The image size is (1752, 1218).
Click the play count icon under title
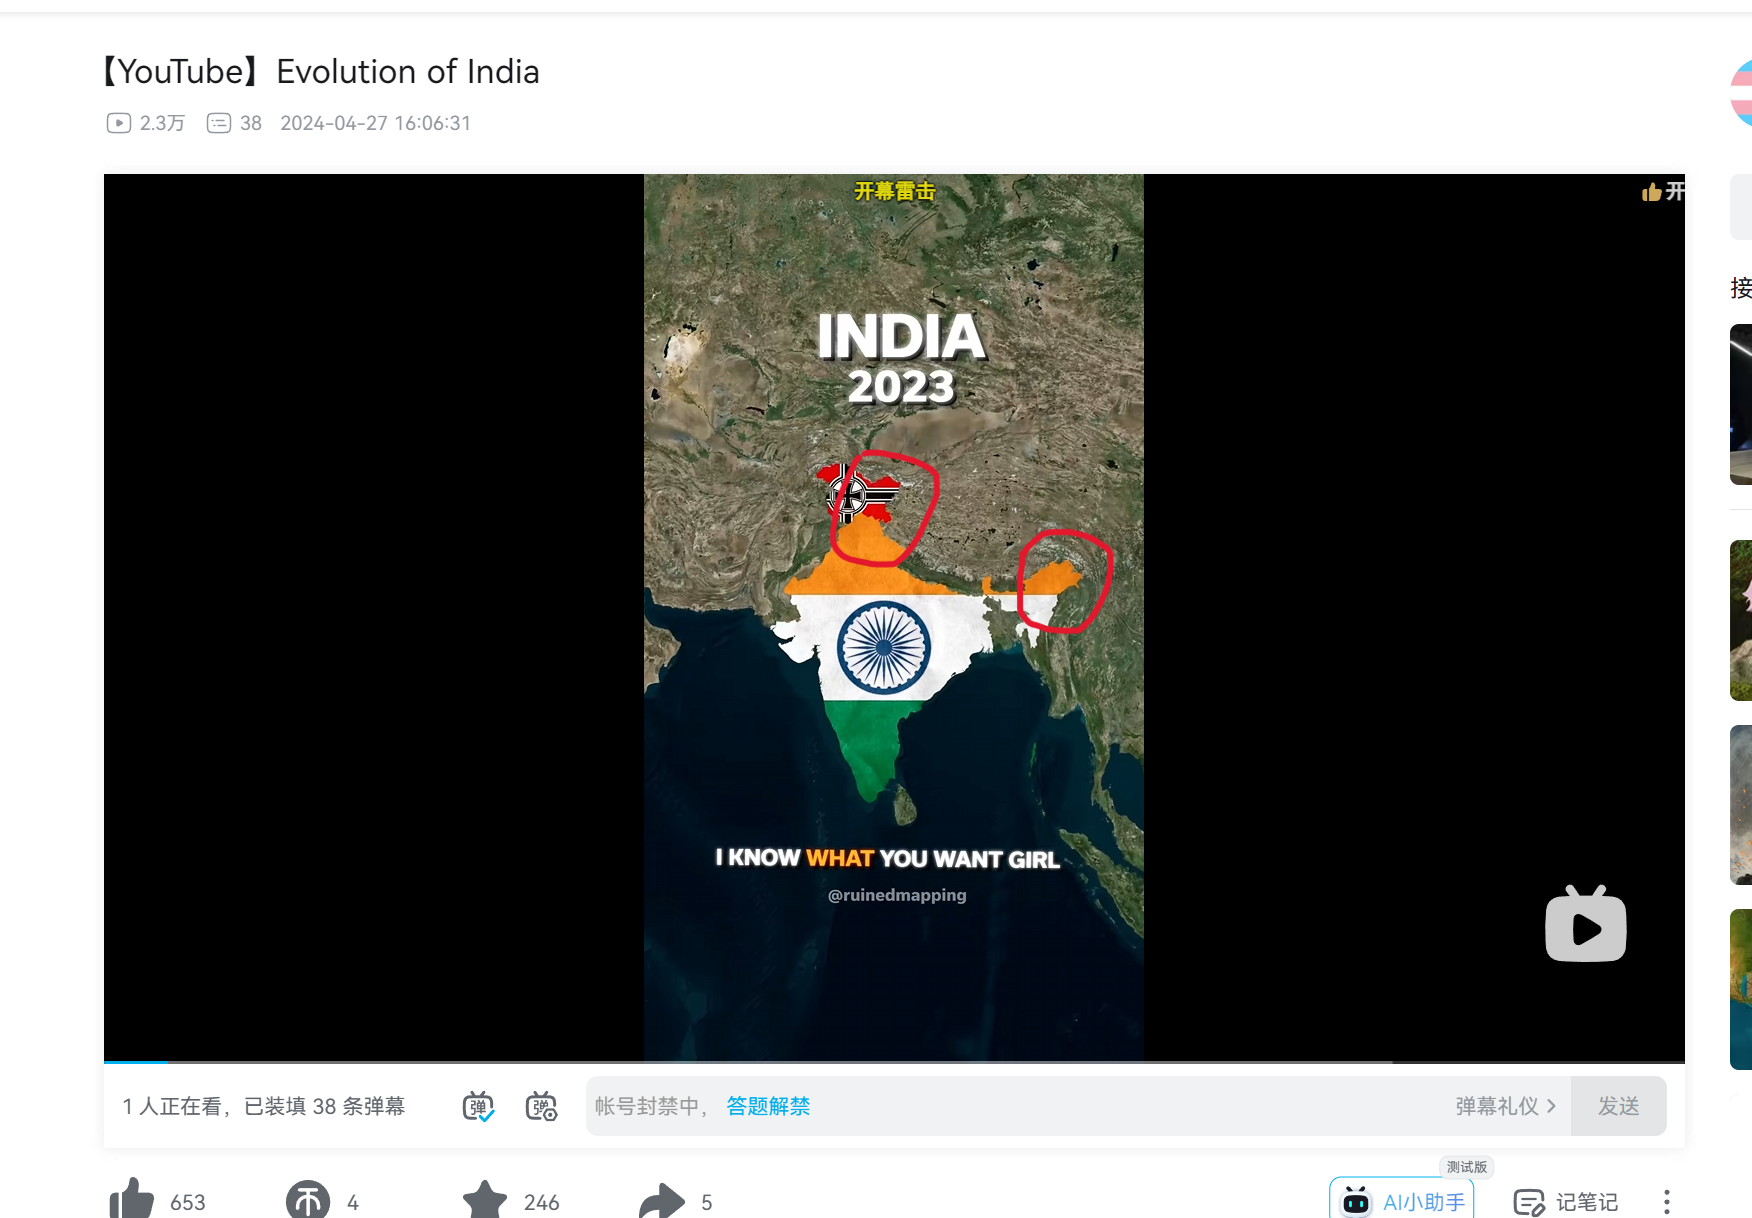119,123
